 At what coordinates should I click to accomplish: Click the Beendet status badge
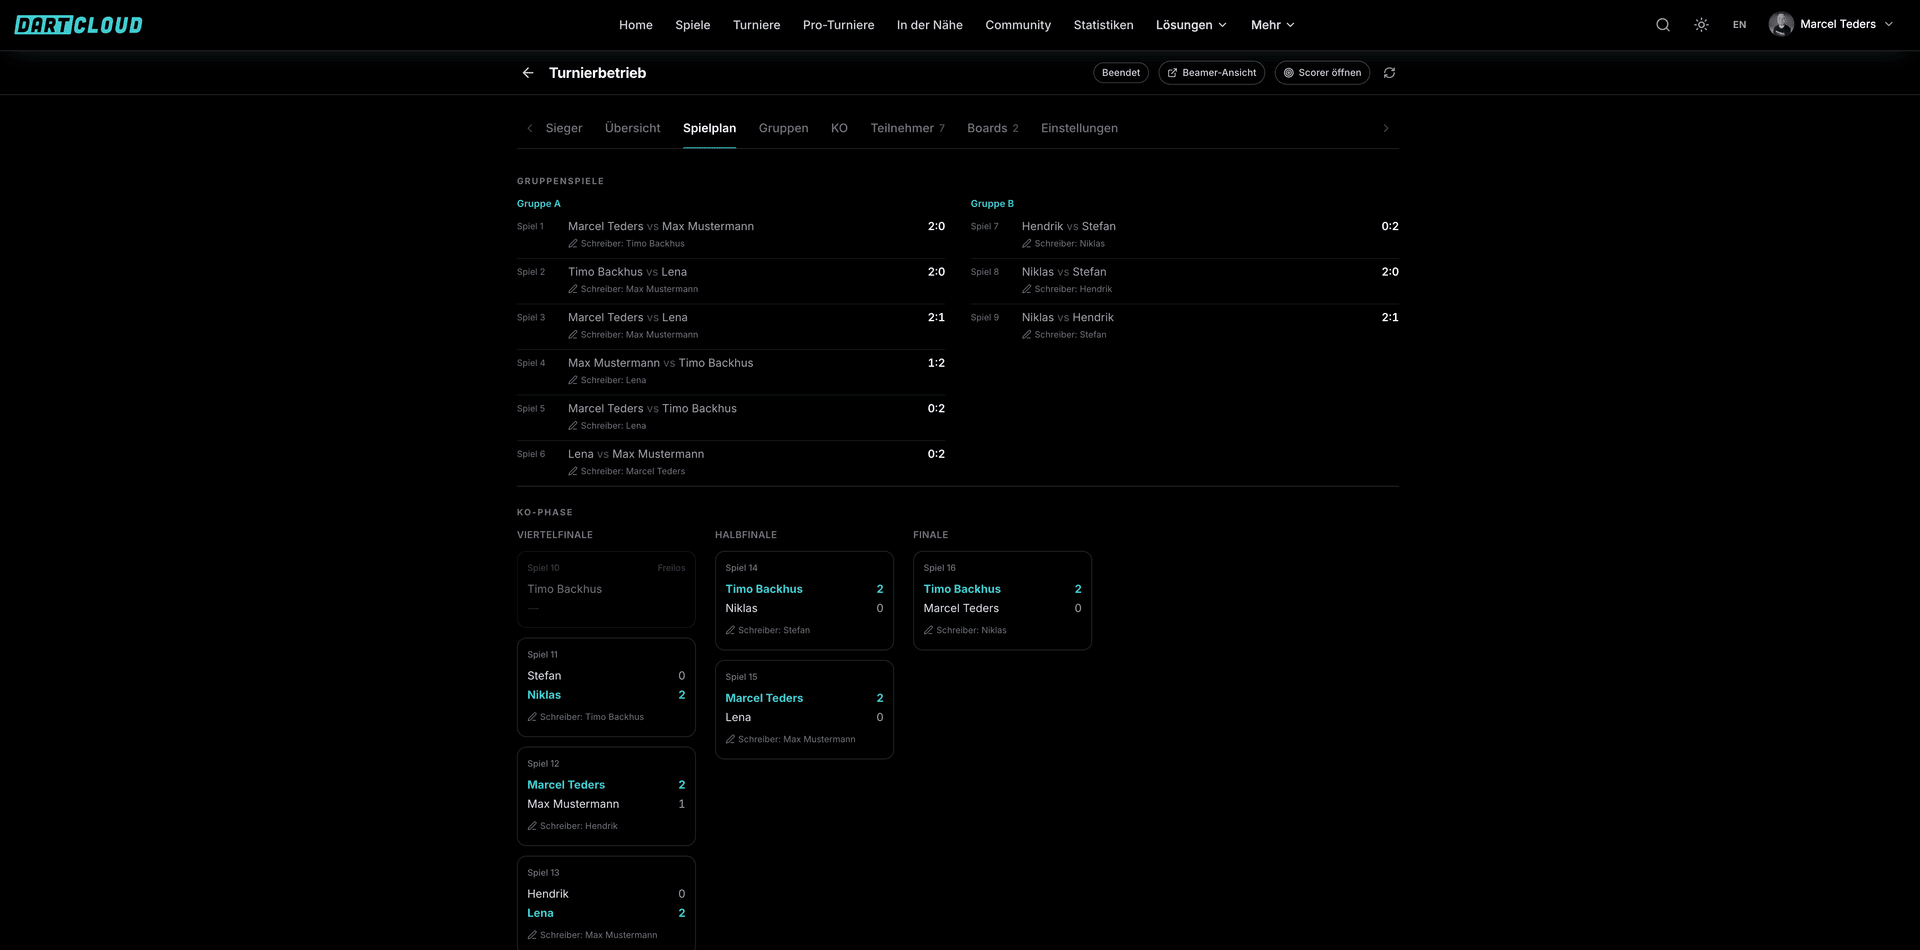point(1121,73)
